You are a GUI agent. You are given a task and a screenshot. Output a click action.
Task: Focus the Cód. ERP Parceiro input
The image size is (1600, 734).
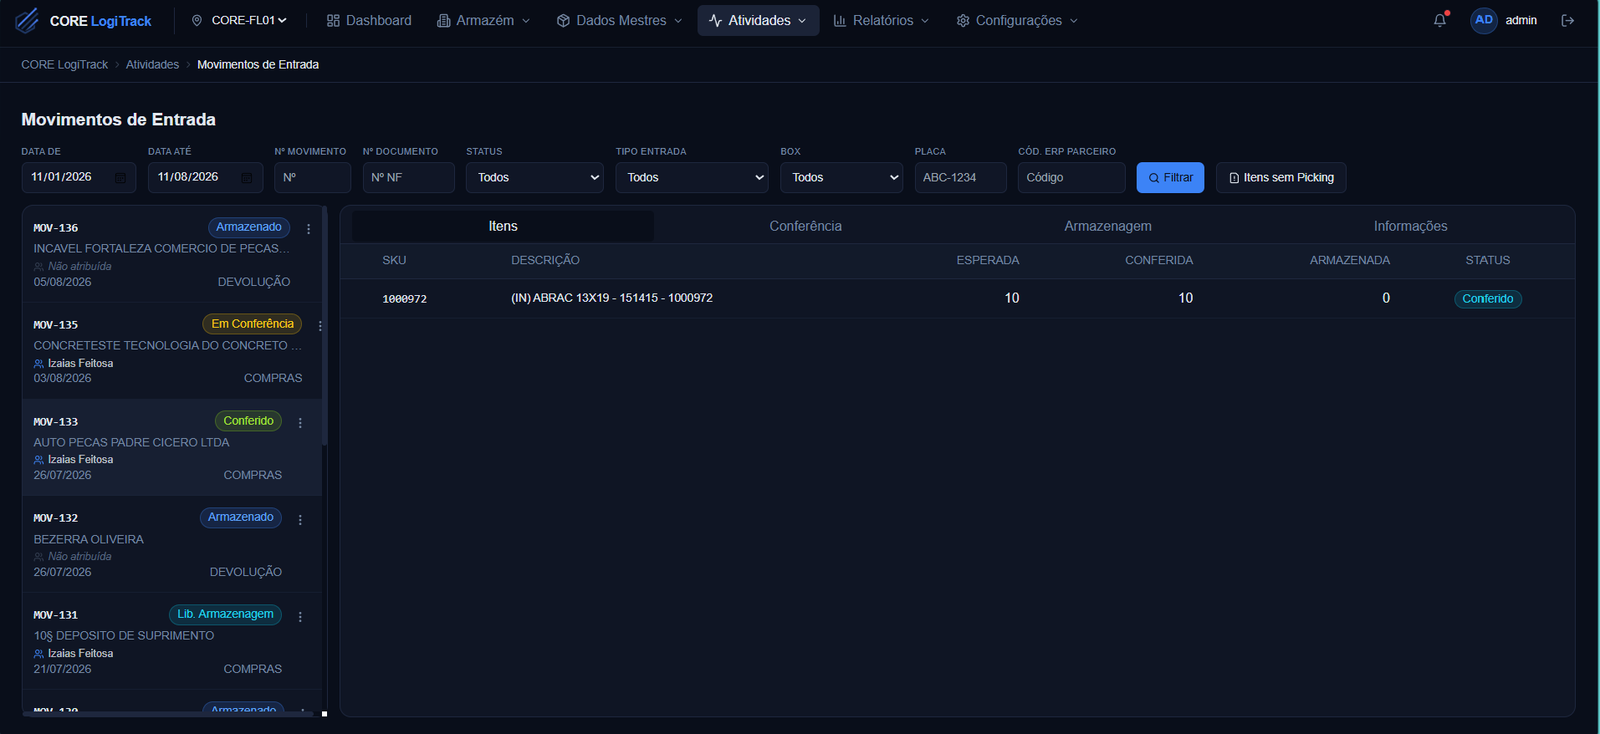(1072, 177)
